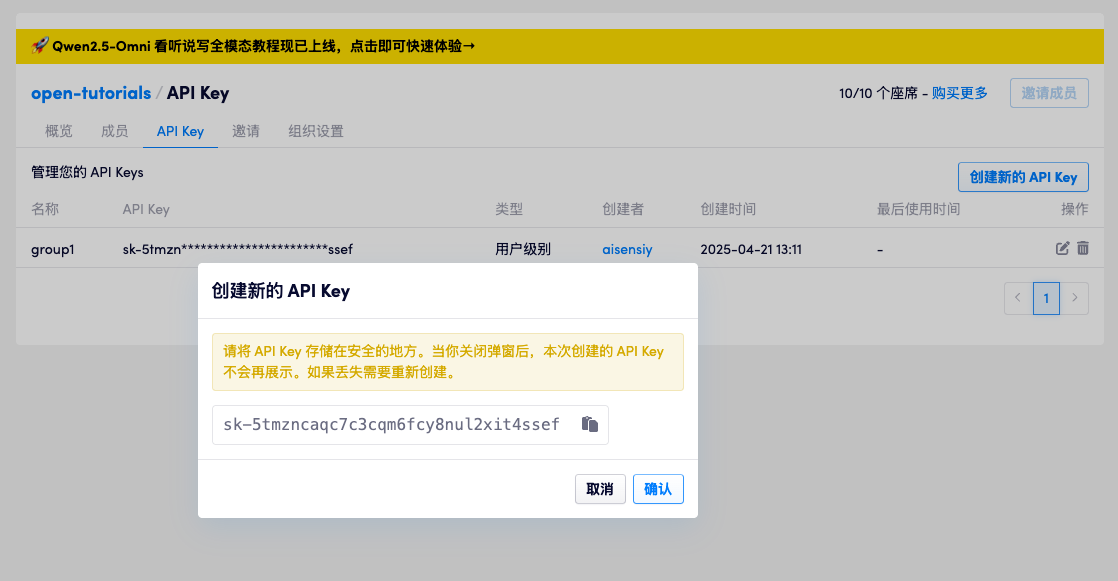The height and width of the screenshot is (581, 1118).
Task: Switch to the 概览 tab
Action: (x=58, y=130)
